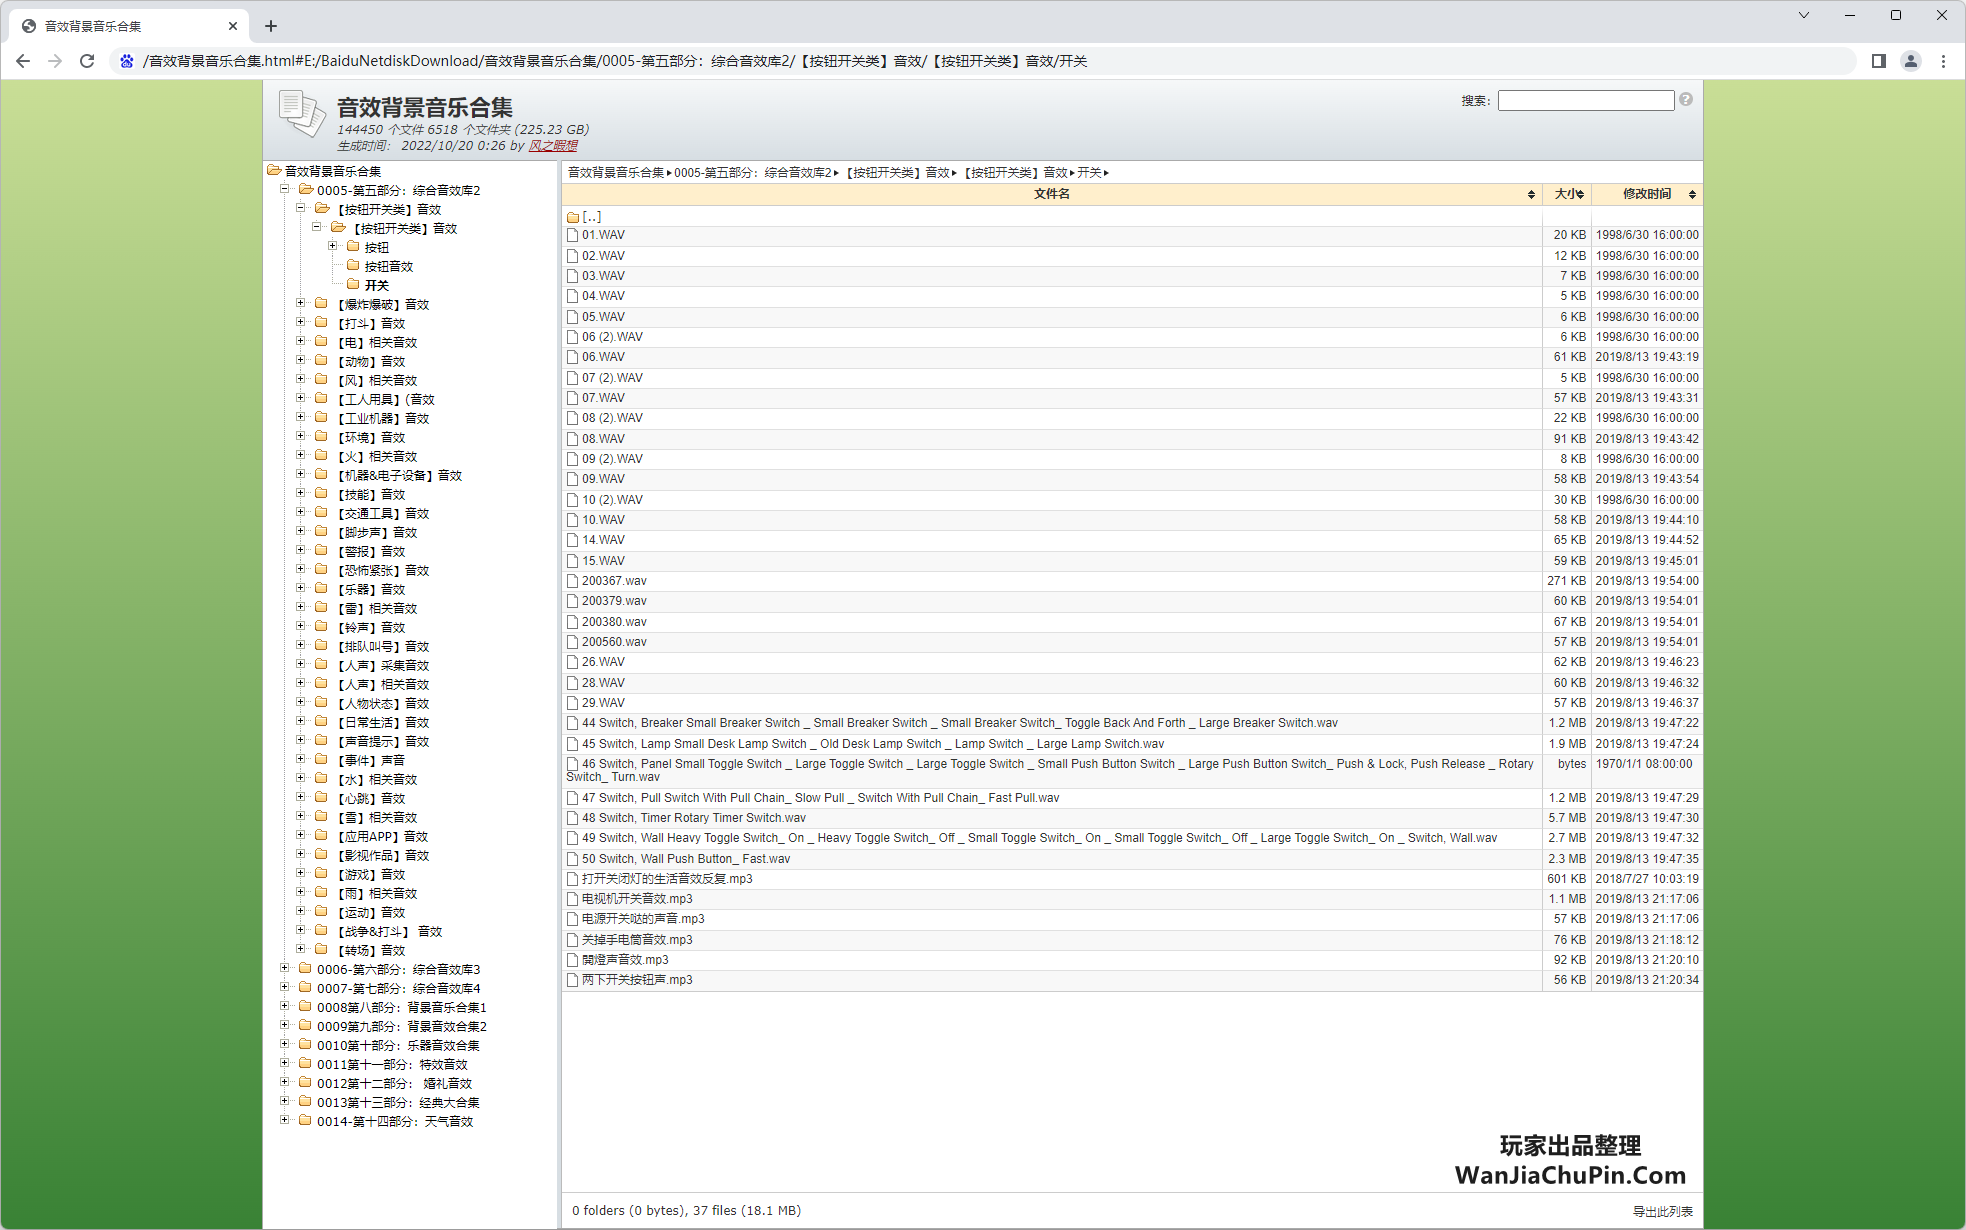This screenshot has width=1966, height=1230.
Task: Click the browser forward arrow
Action: [x=55, y=61]
